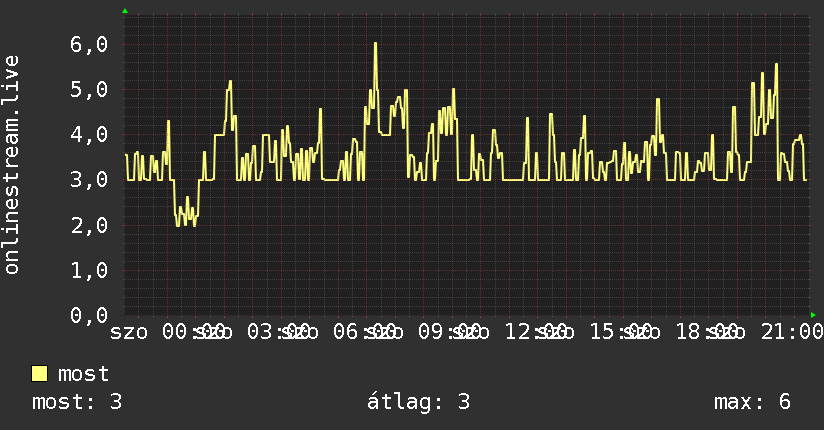Click the 'max: 6' maximum value
824x430 pixels.
tap(752, 402)
